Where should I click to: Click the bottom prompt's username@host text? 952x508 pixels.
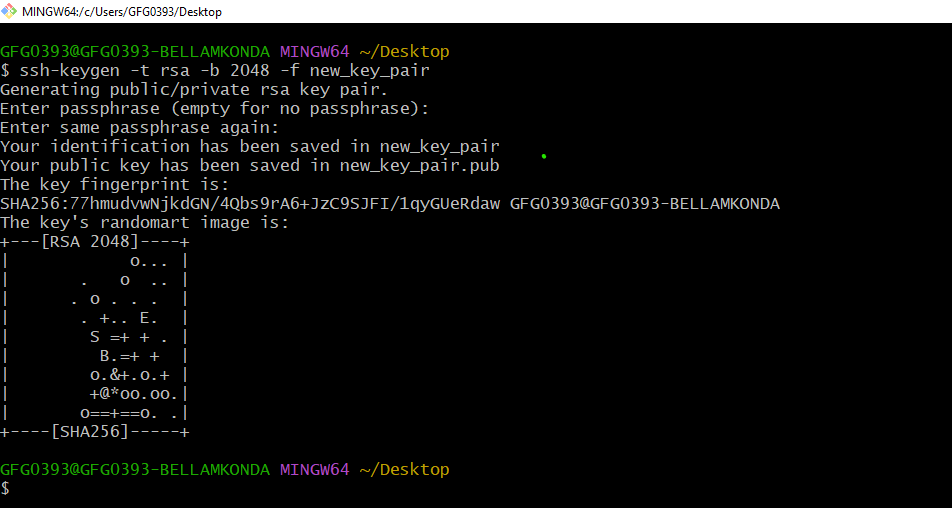135,470
